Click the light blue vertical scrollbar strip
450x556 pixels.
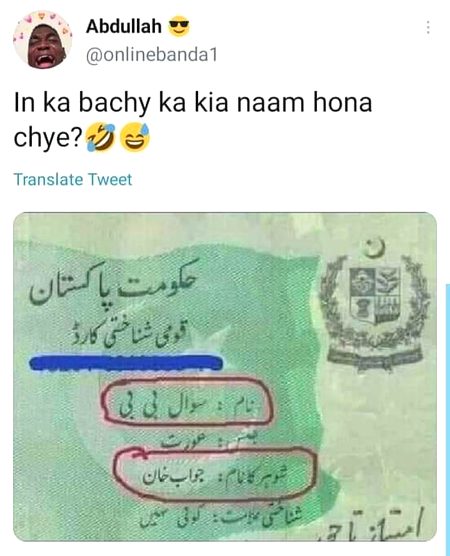click(x=448, y=419)
